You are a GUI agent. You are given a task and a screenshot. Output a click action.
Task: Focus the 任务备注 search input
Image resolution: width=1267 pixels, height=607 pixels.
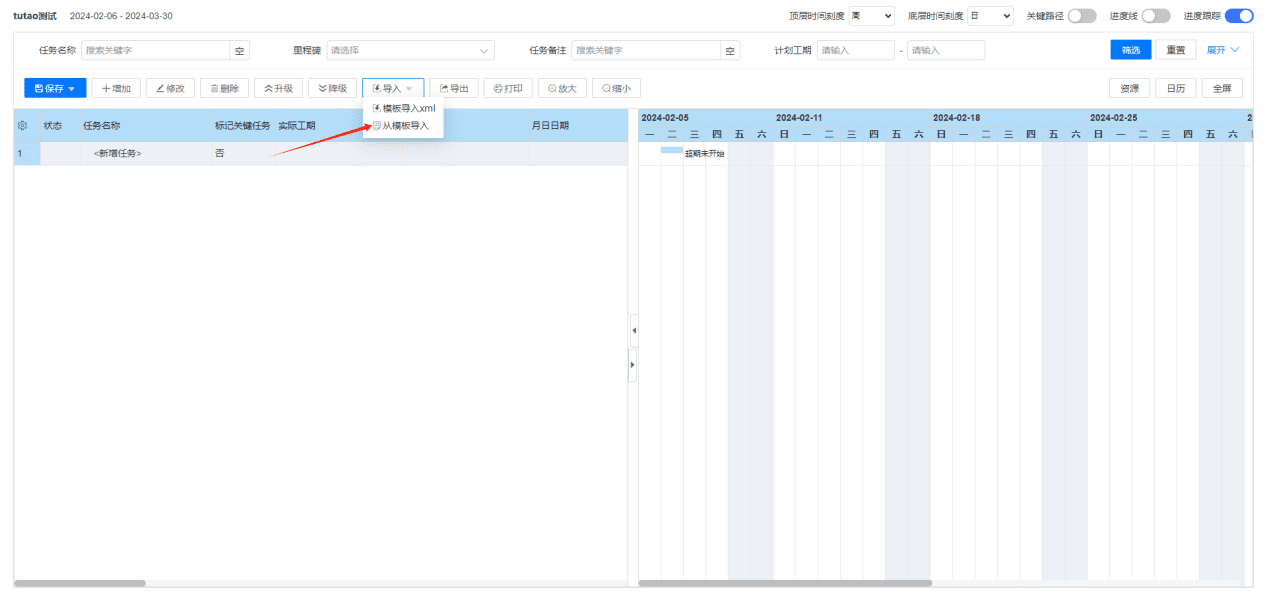646,50
